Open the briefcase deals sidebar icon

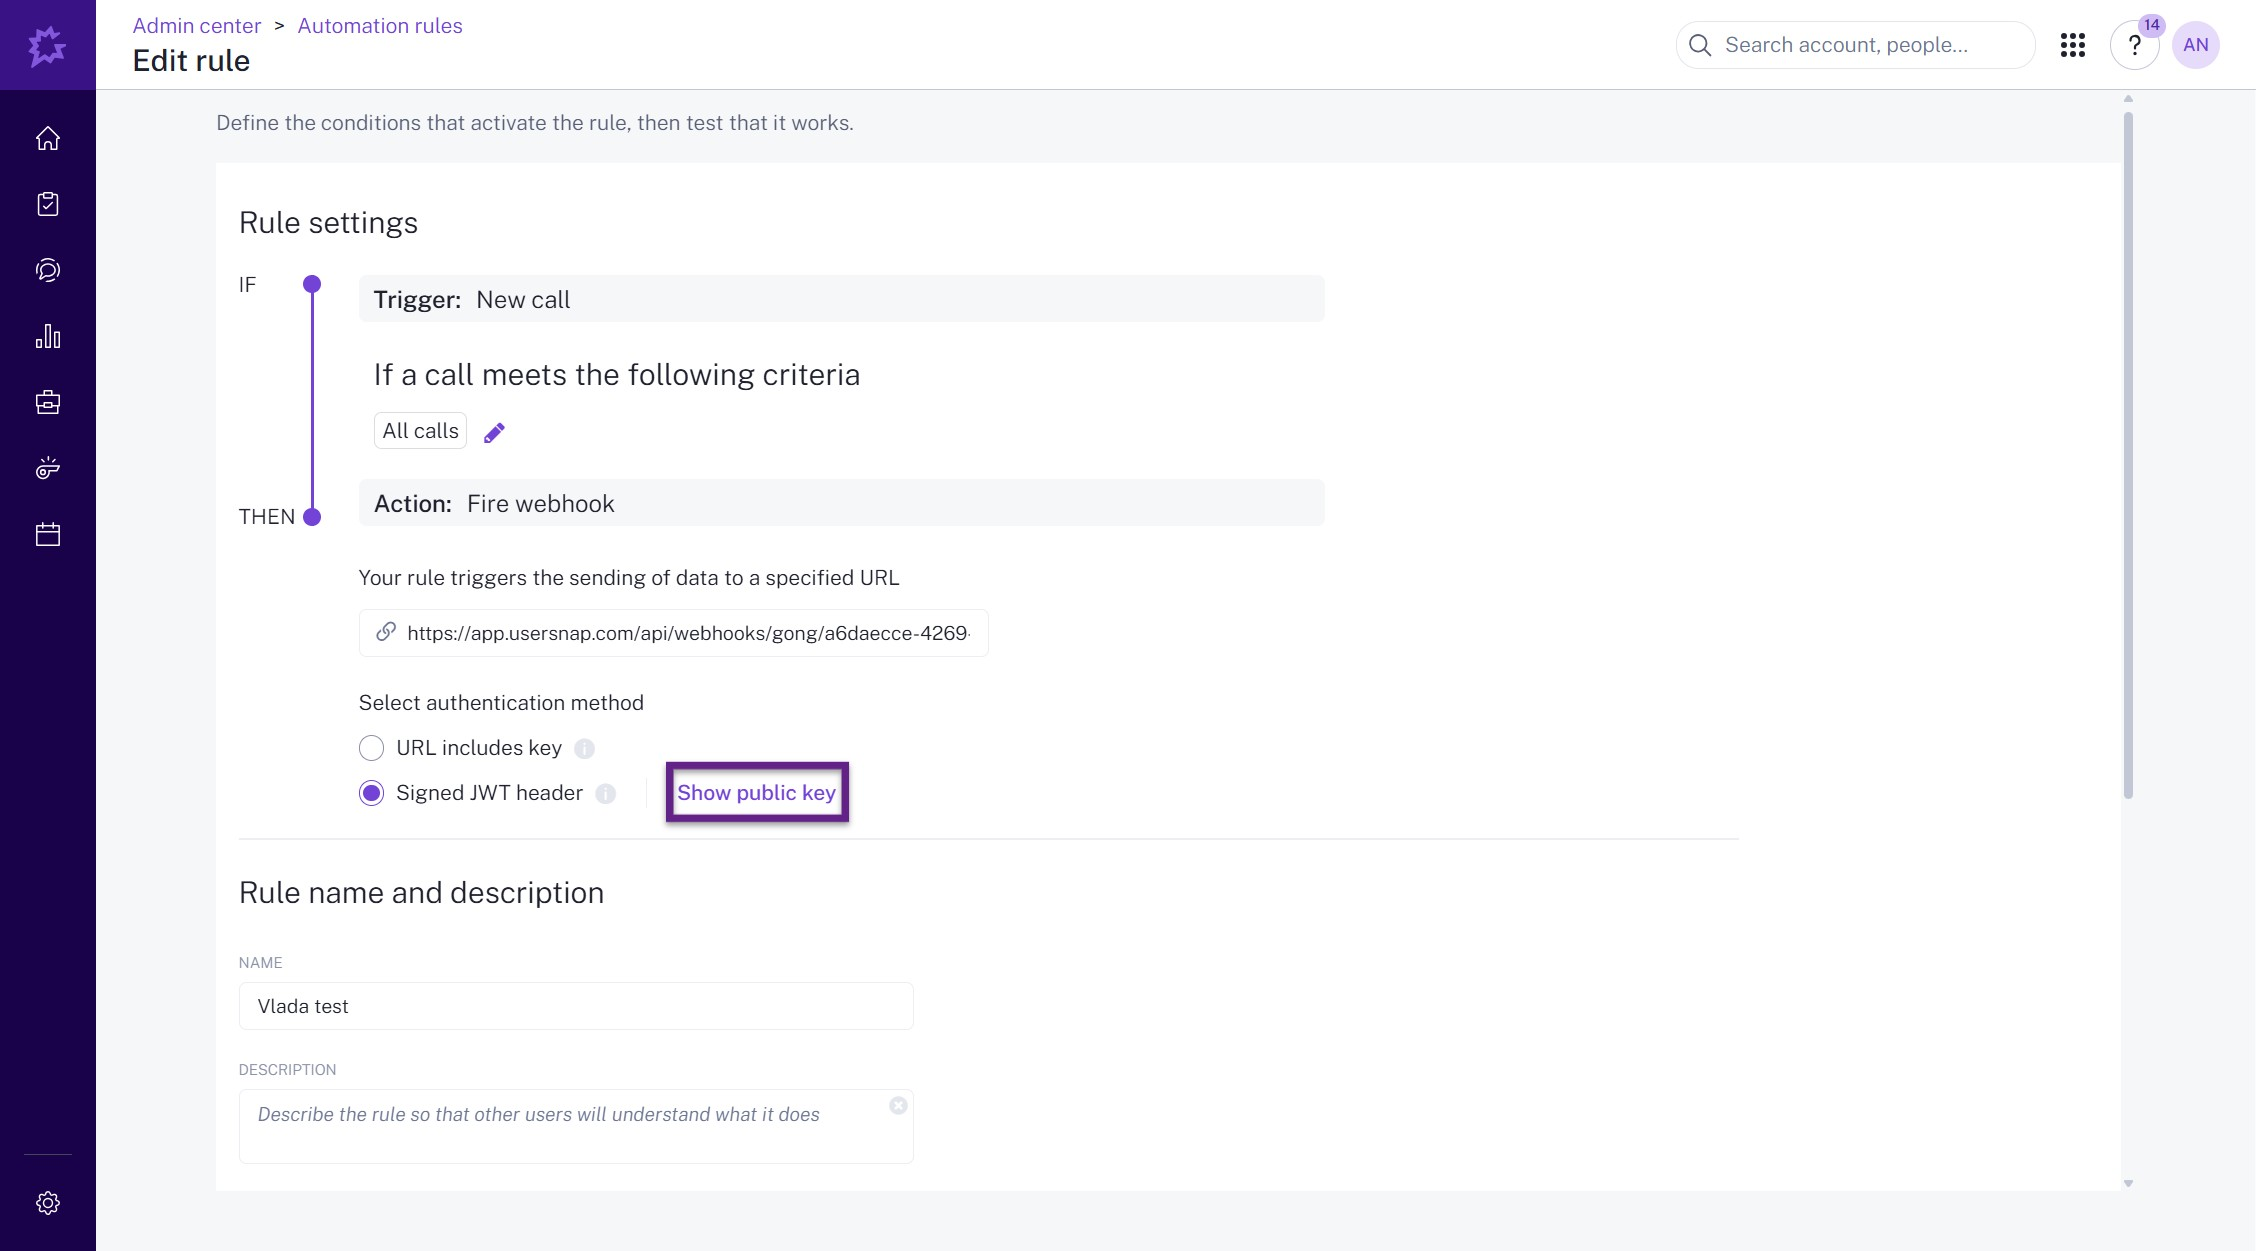pyautogui.click(x=48, y=402)
